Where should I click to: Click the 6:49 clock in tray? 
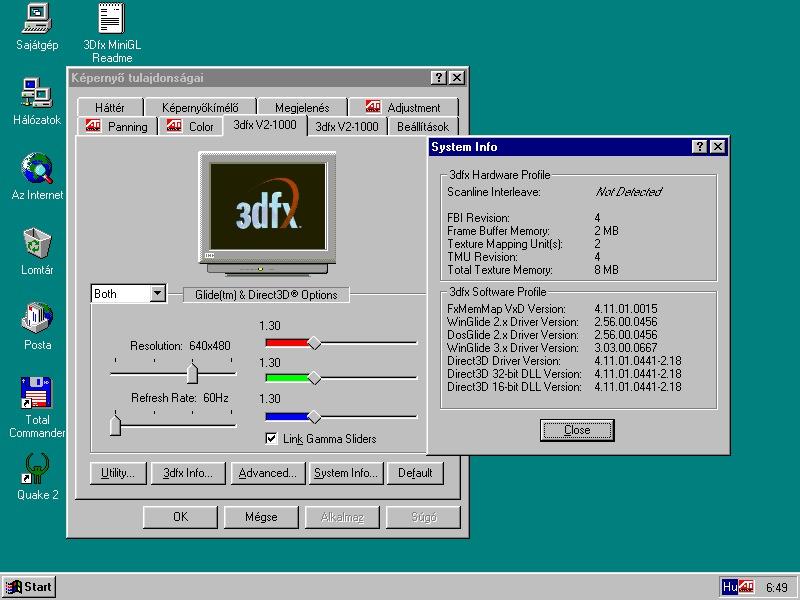click(x=777, y=587)
